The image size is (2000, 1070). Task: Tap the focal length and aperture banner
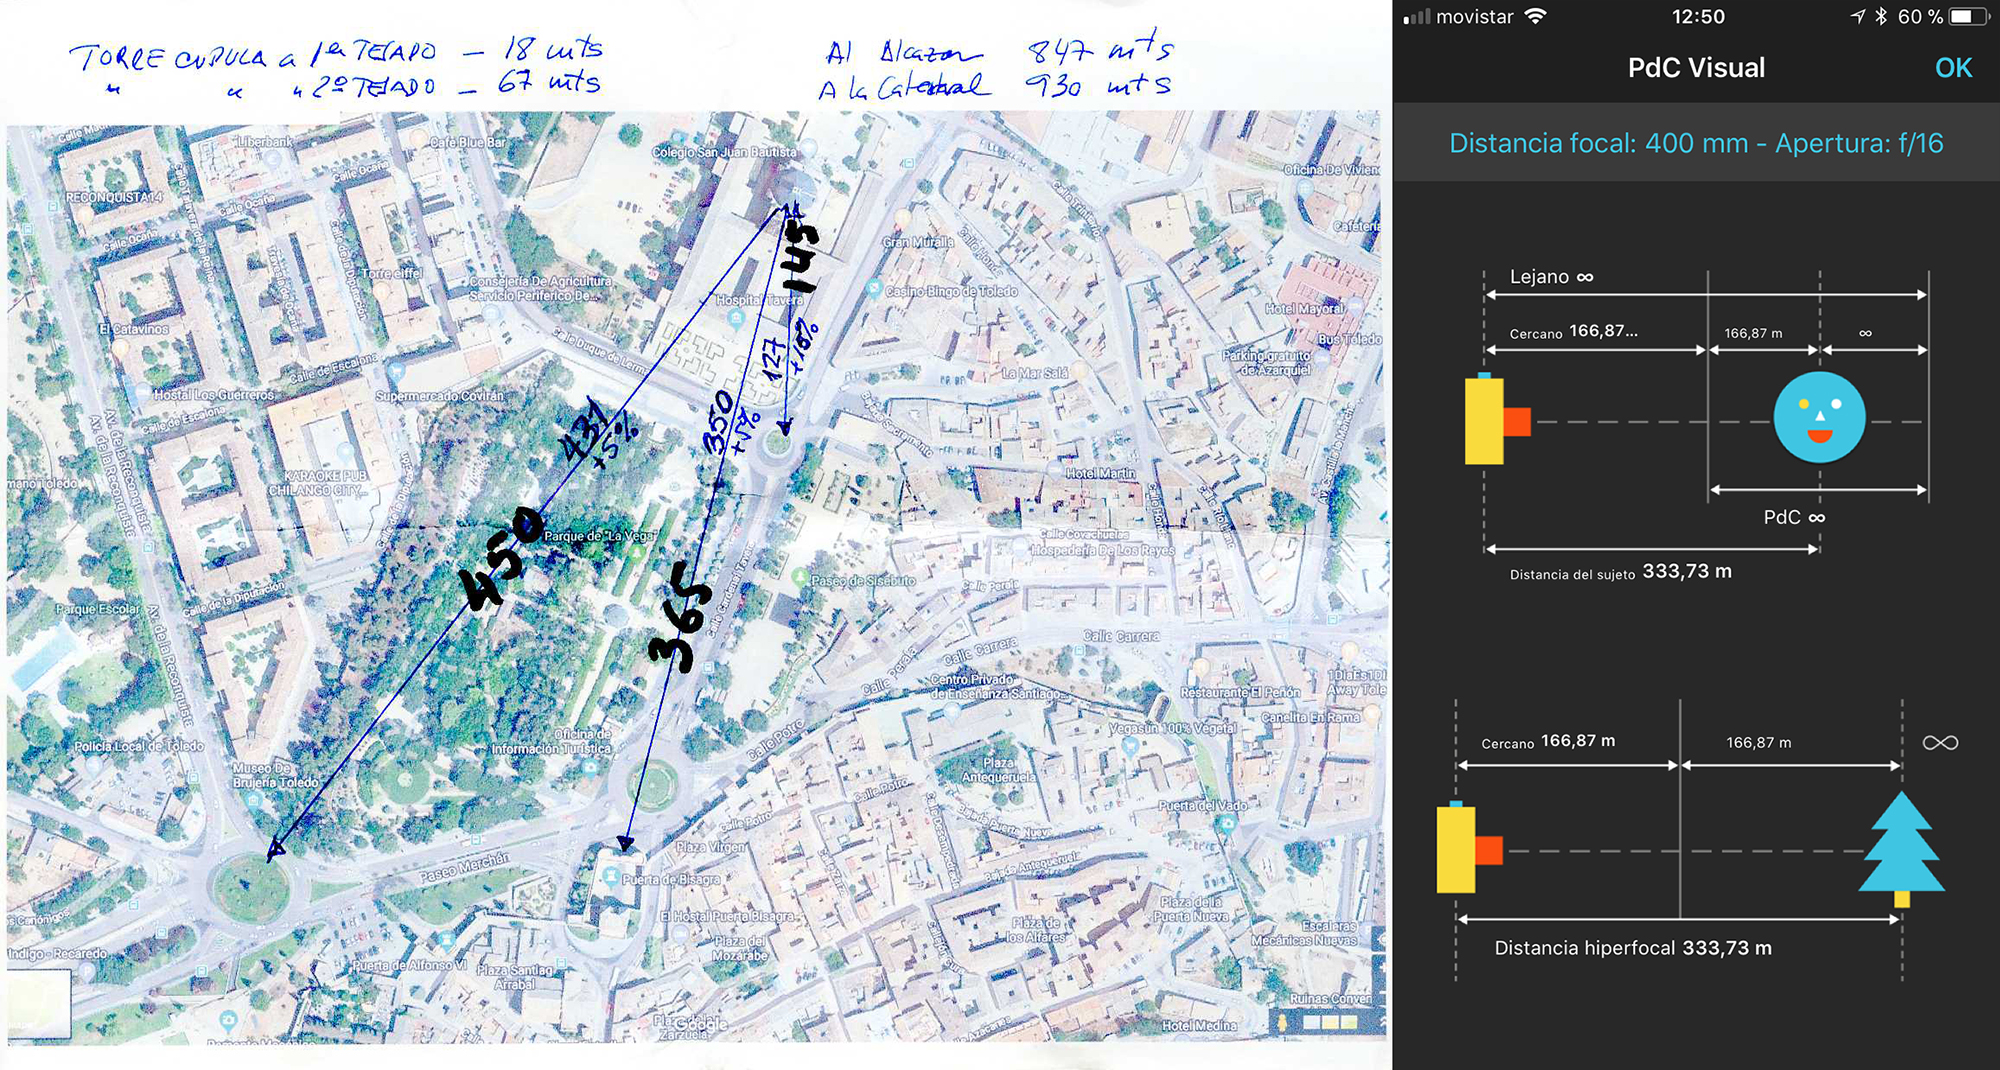click(x=1695, y=143)
